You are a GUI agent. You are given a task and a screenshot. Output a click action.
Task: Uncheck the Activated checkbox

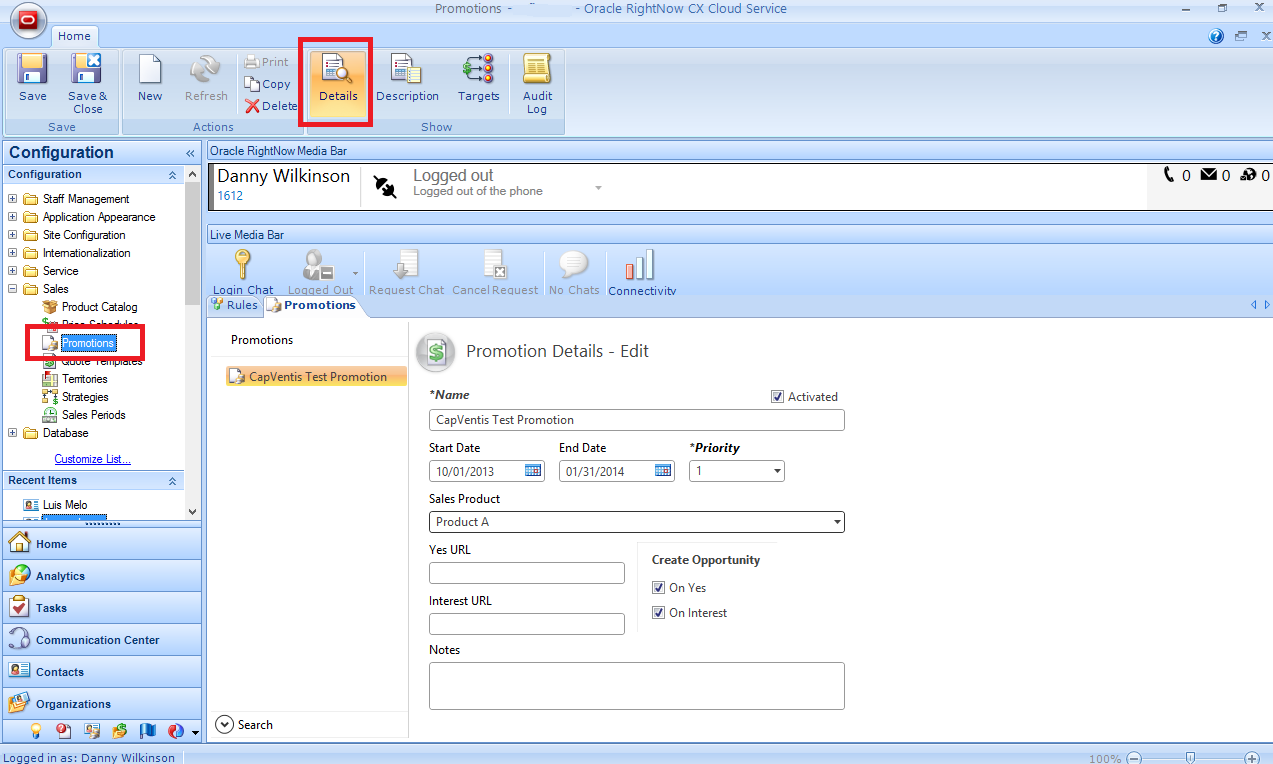(x=778, y=397)
